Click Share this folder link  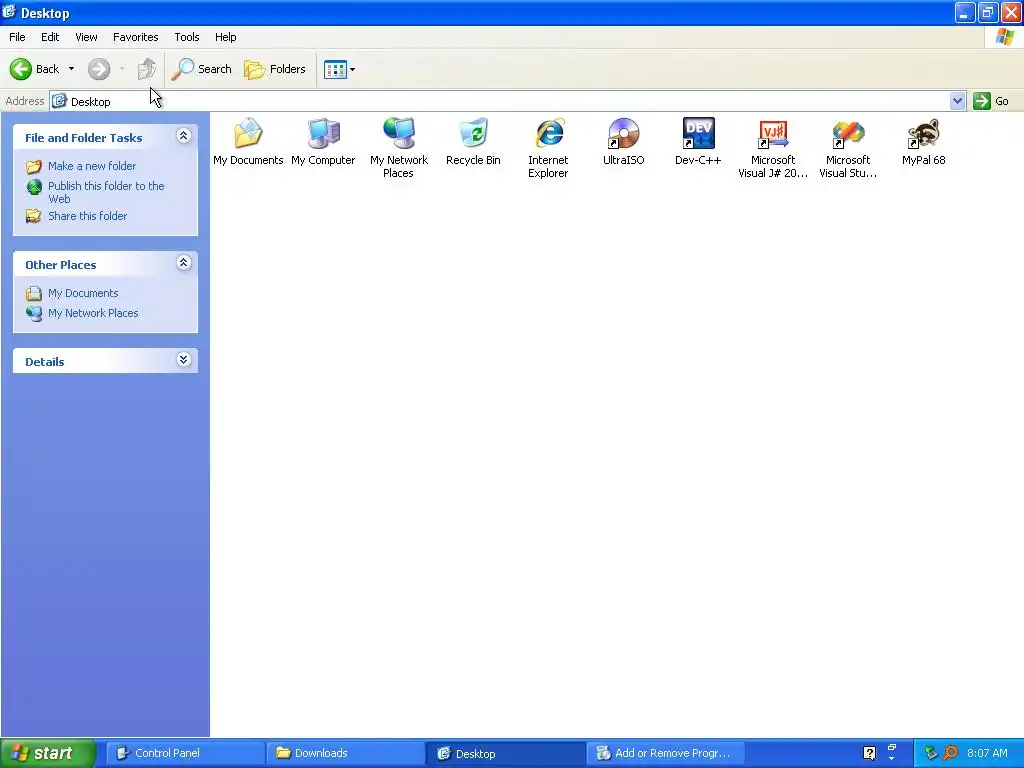click(x=88, y=216)
